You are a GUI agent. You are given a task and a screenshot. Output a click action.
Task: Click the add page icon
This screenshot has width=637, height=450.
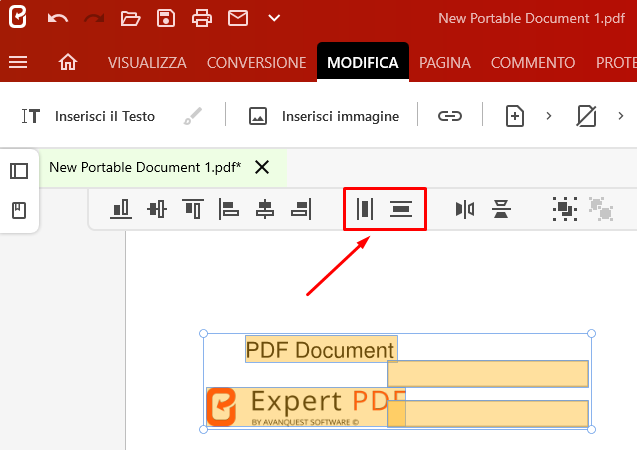(515, 116)
